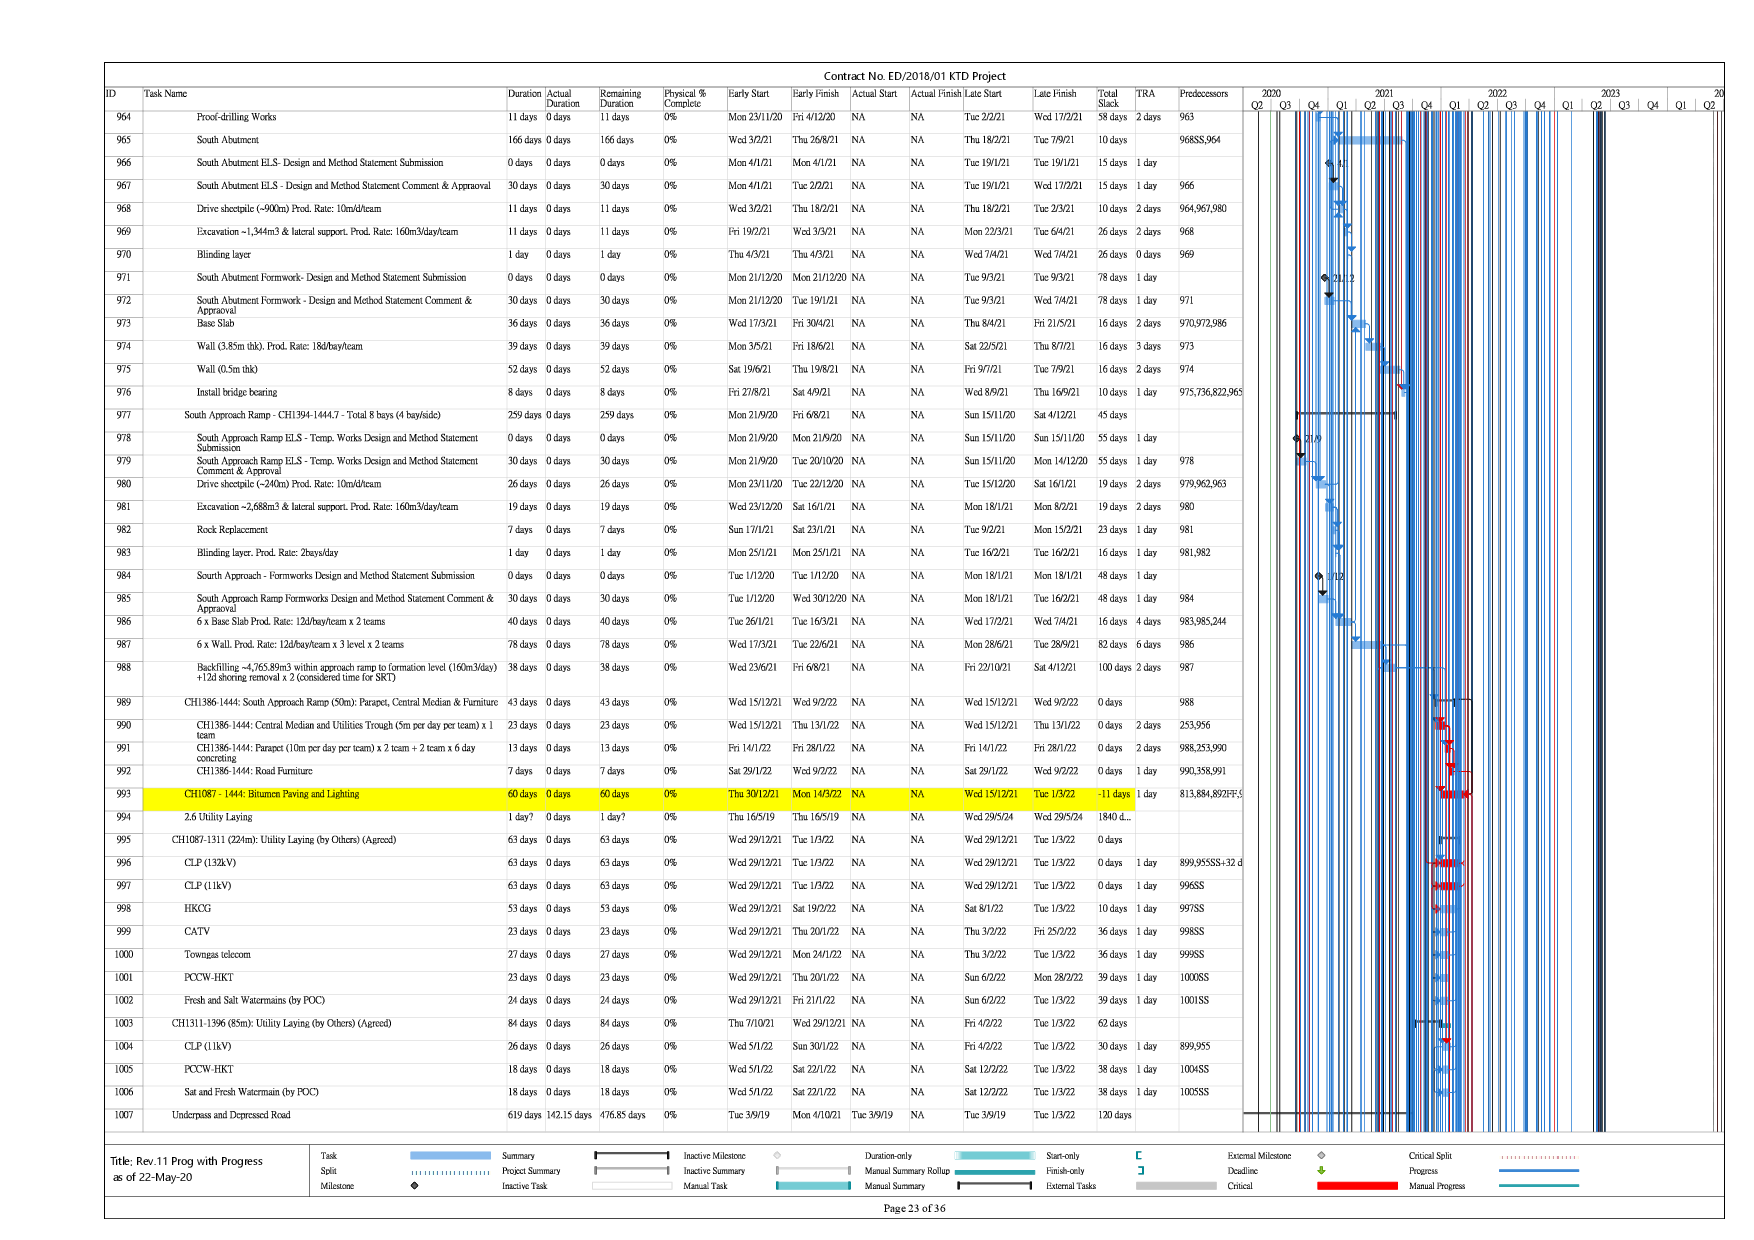Click the green Deadline arrow in legend
This screenshot has width=1754, height=1240.
(x=1321, y=1171)
